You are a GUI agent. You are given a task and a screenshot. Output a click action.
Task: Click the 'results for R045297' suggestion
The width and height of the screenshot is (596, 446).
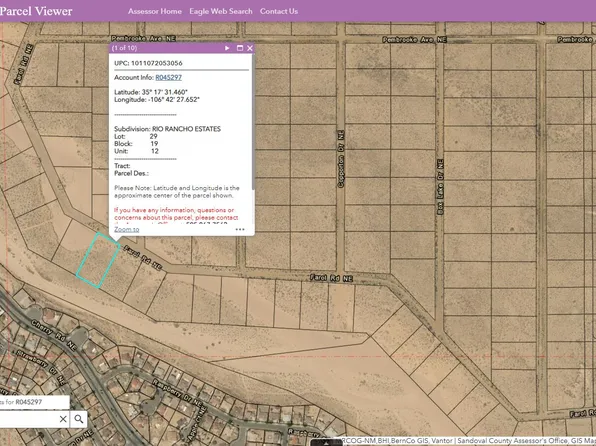35,402
